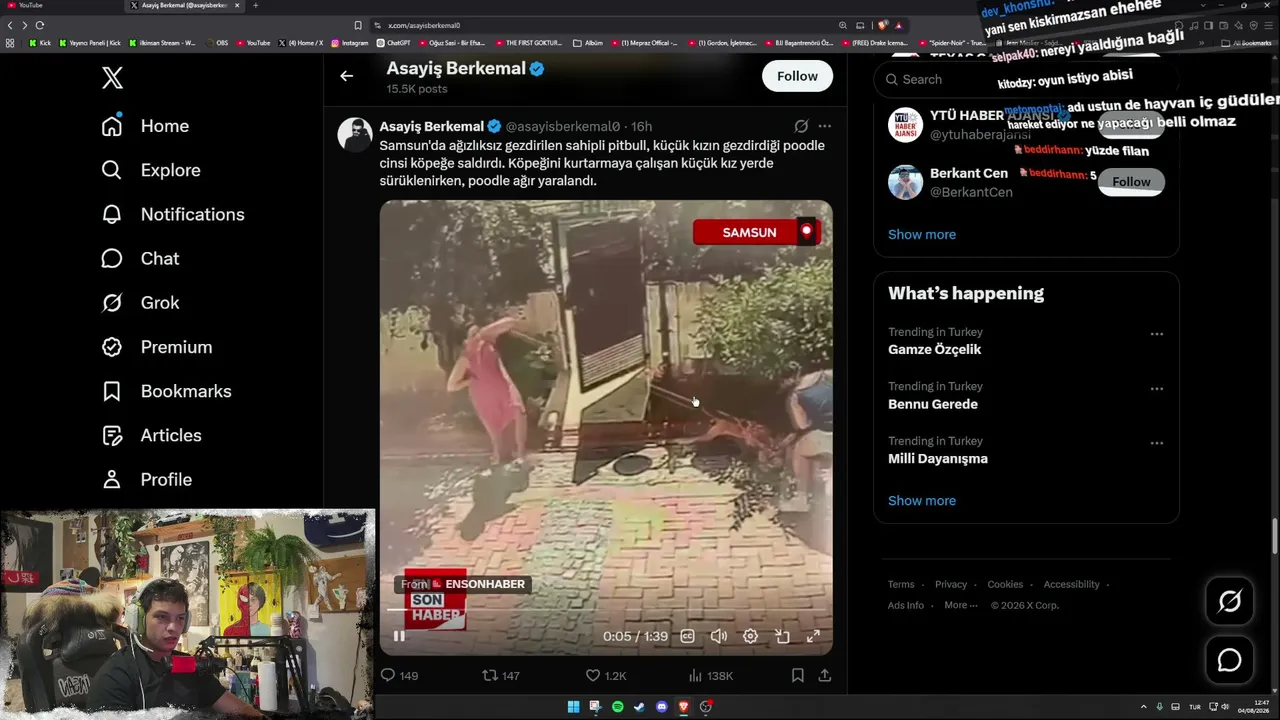Image resolution: width=1280 pixels, height=720 pixels.
Task: Enter fullscreen on the video
Action: (813, 636)
